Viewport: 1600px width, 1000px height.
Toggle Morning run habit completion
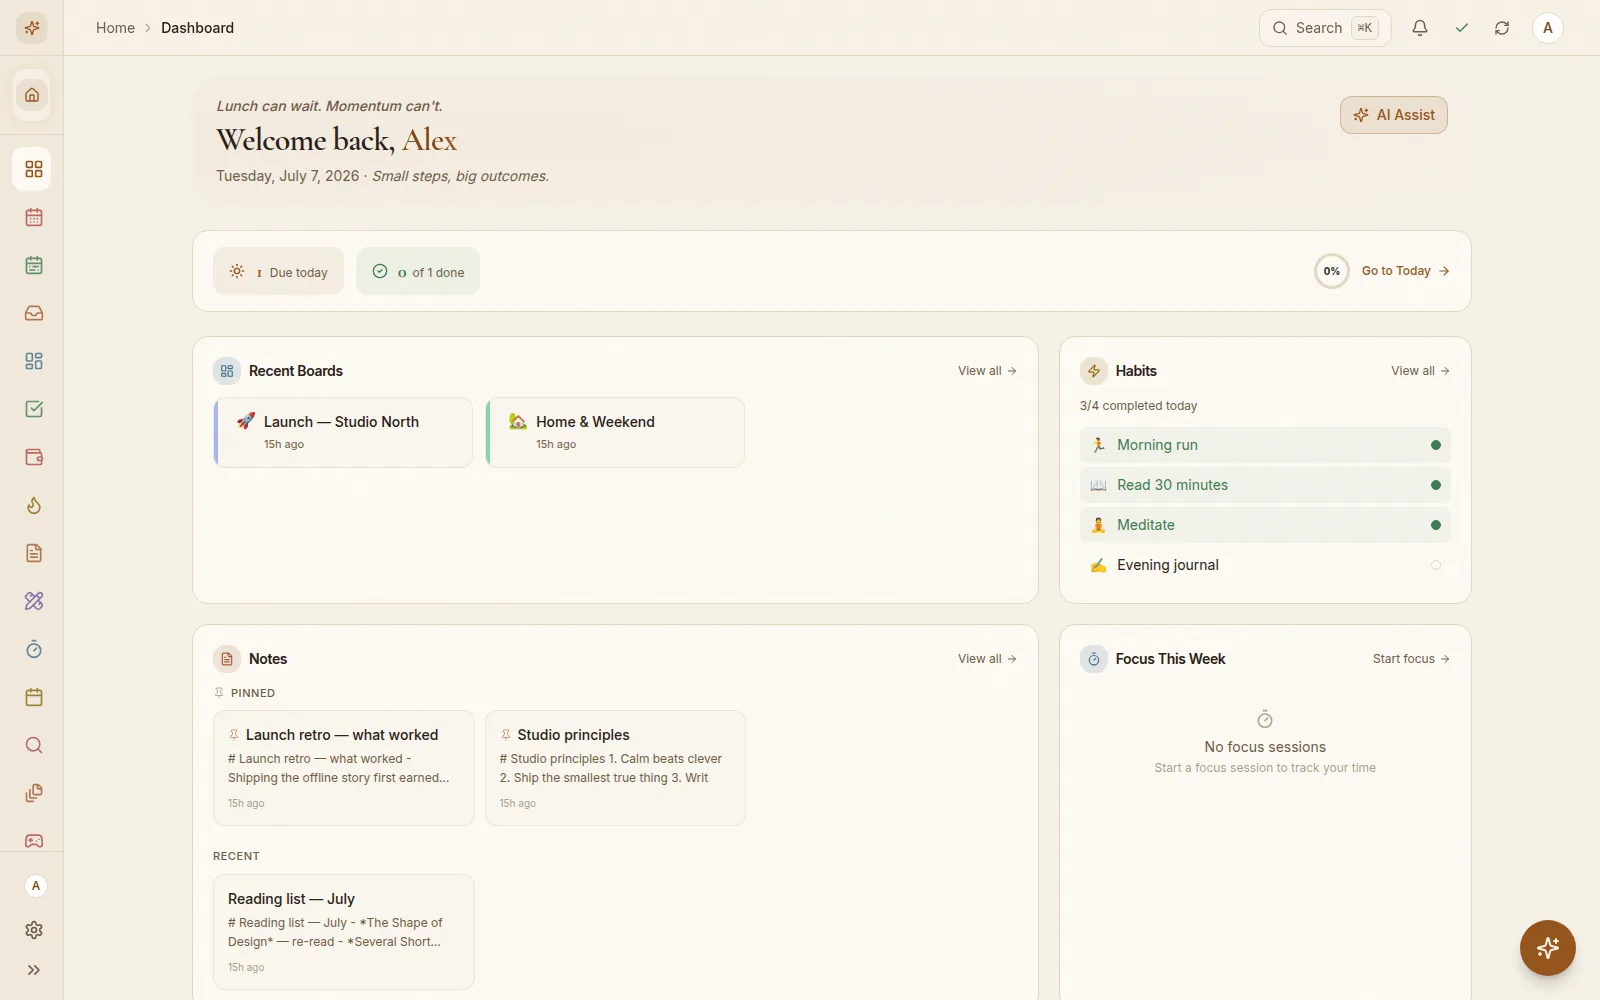click(1265, 445)
